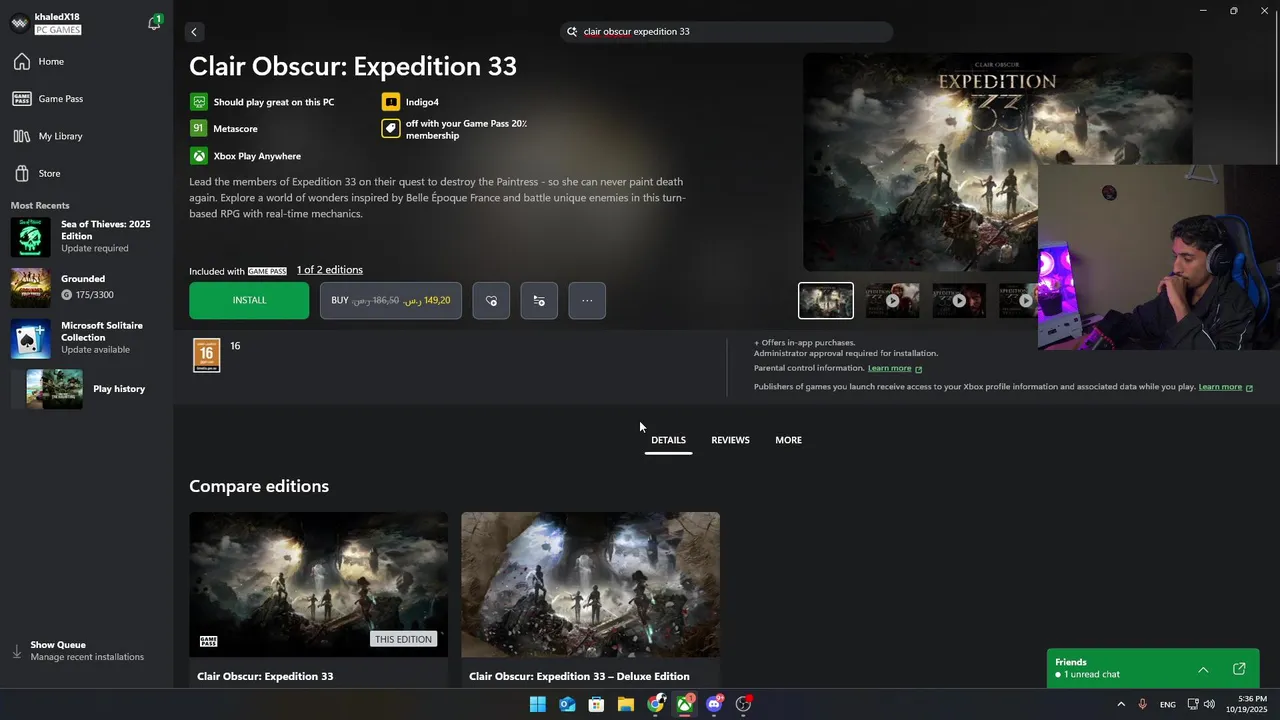Screen dimensions: 1280x720
Task: Open Grounded from Most Recents
Action: (87, 287)
